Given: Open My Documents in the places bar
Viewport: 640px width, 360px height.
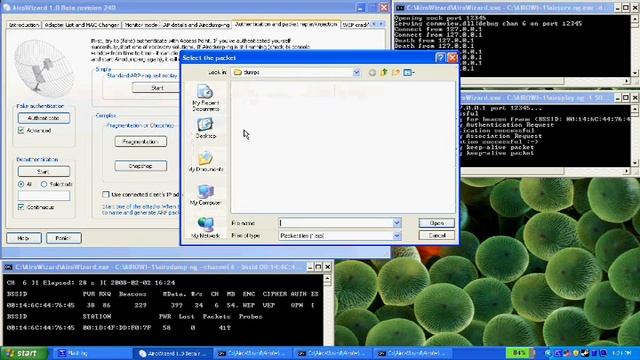Looking at the screenshot, I should [x=205, y=162].
